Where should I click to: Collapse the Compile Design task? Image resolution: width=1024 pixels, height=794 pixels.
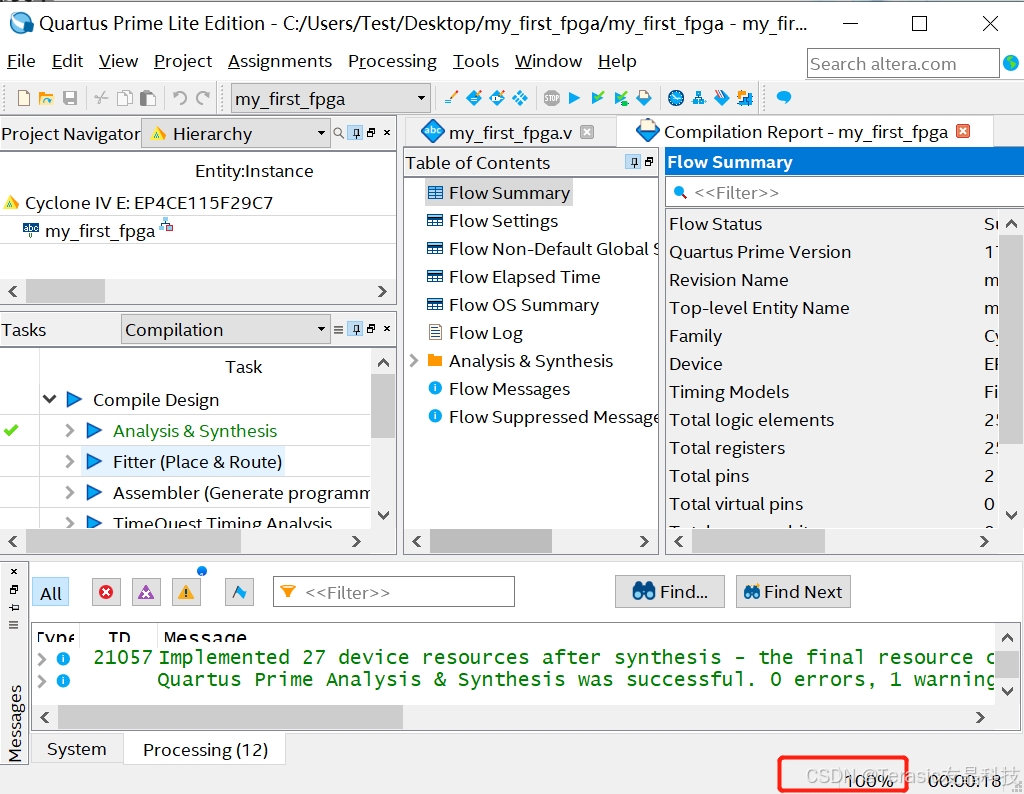[50, 399]
